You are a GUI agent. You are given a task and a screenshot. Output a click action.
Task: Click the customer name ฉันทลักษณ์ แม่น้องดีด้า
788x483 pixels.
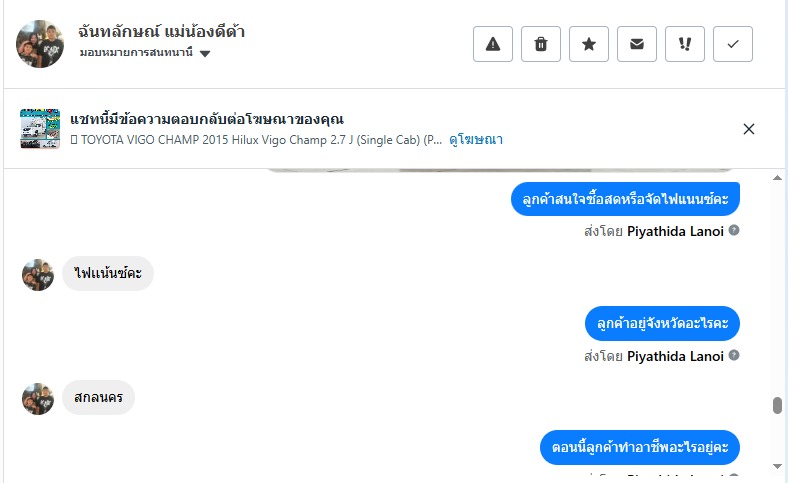(x=161, y=32)
